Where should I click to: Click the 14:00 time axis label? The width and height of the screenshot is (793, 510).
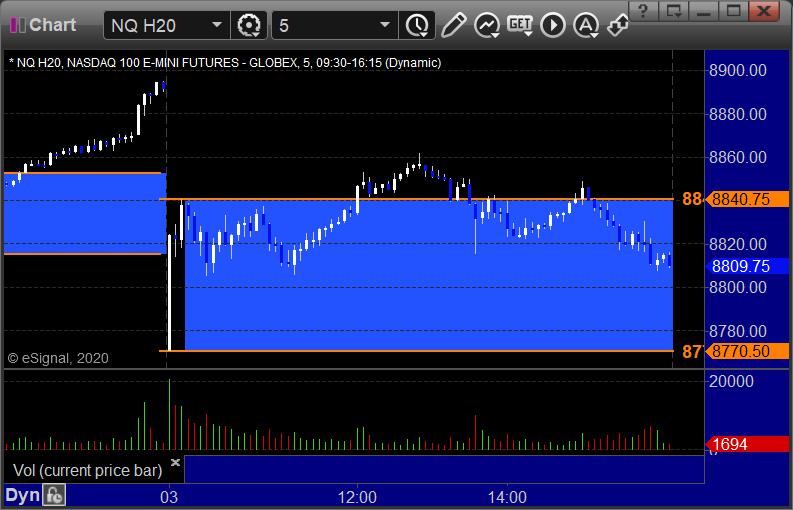507,497
